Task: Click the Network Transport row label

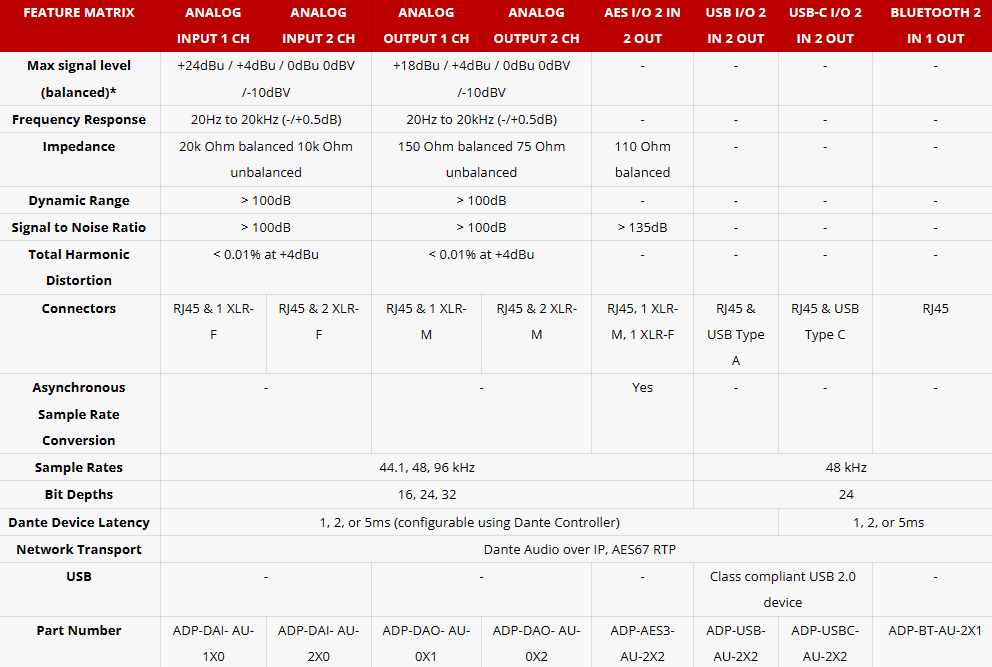Action: [x=79, y=550]
